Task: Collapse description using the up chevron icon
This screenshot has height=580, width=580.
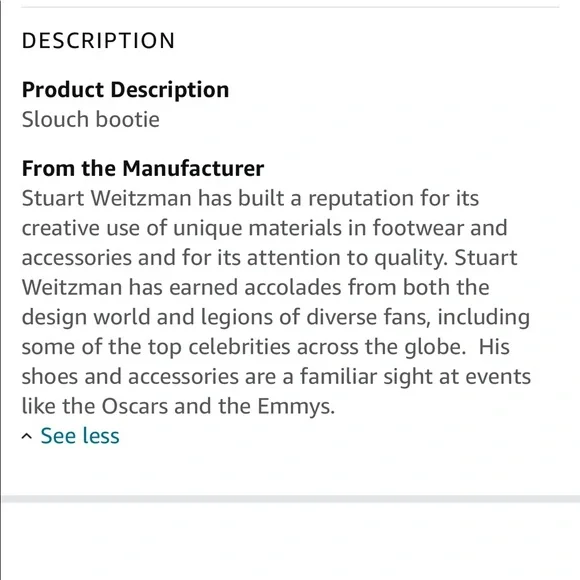Action: (x=27, y=437)
